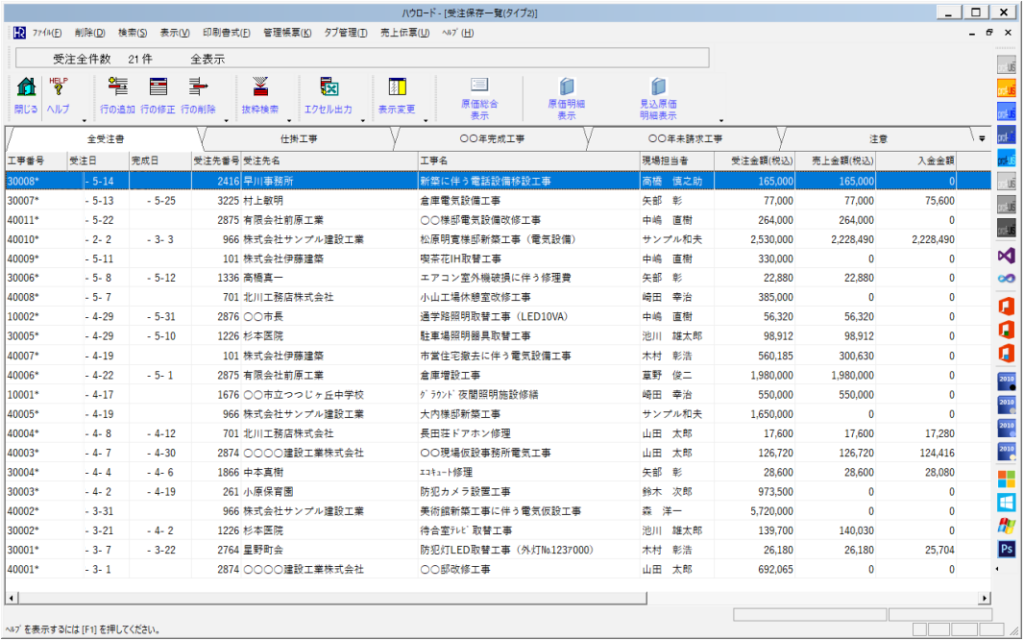Click the 原価明細表示 toolbar button

567,90
